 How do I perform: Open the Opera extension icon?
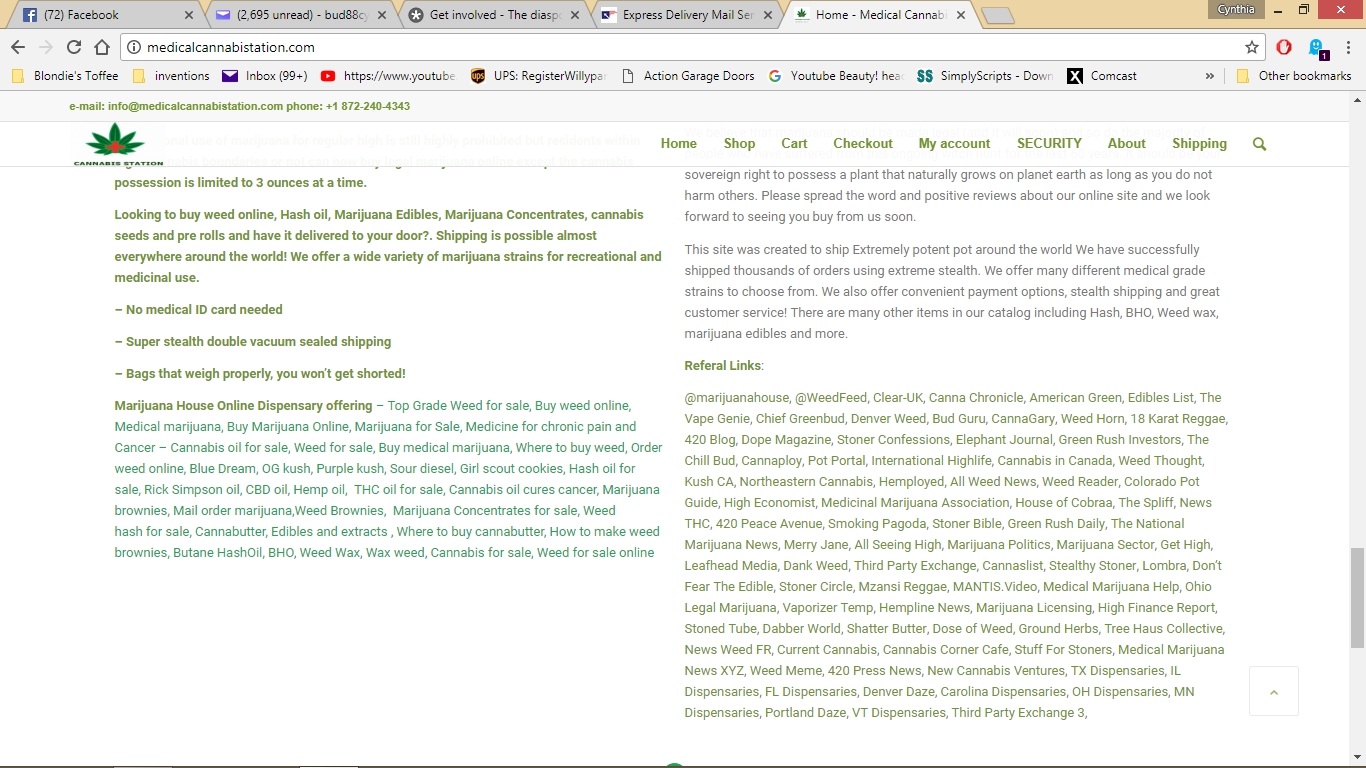point(1284,47)
